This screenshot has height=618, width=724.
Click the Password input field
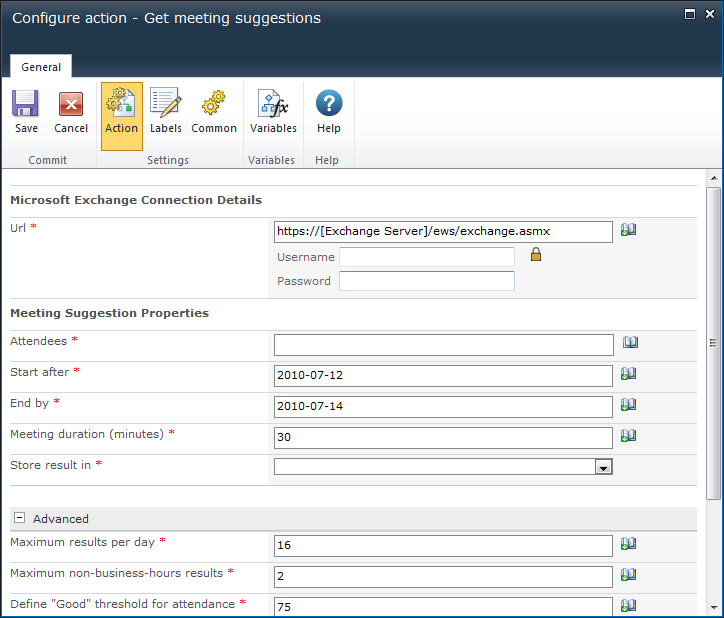click(427, 281)
